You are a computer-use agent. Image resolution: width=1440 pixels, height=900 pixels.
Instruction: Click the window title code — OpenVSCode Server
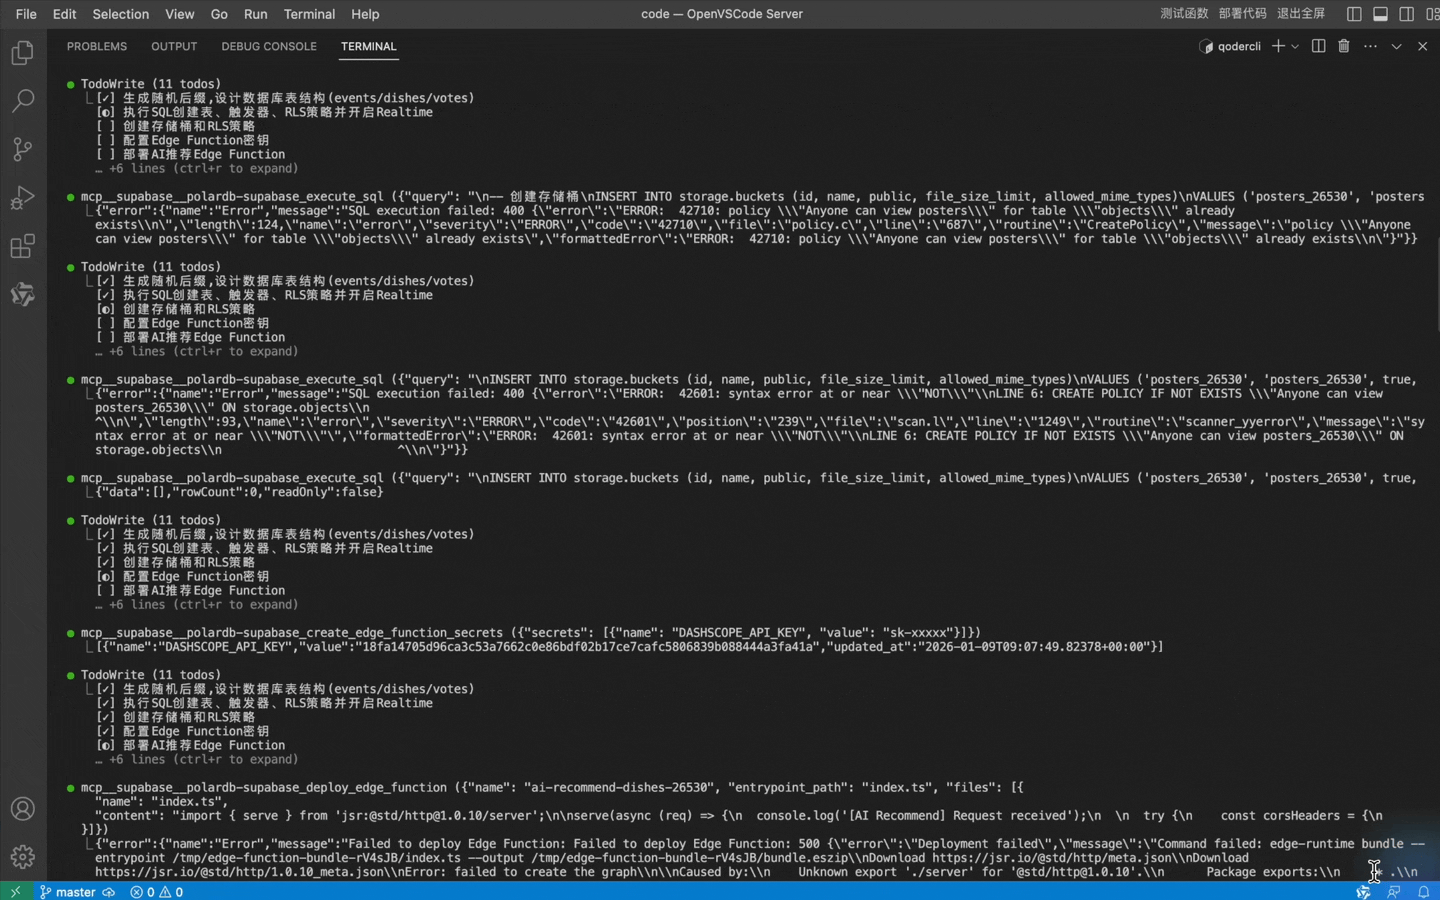pyautogui.click(x=722, y=14)
